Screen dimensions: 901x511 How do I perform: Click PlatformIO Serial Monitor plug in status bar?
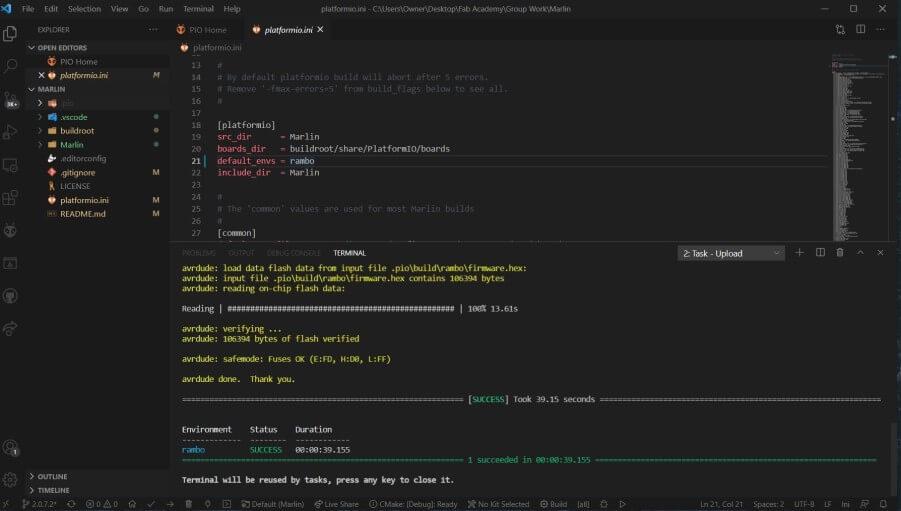(207, 504)
